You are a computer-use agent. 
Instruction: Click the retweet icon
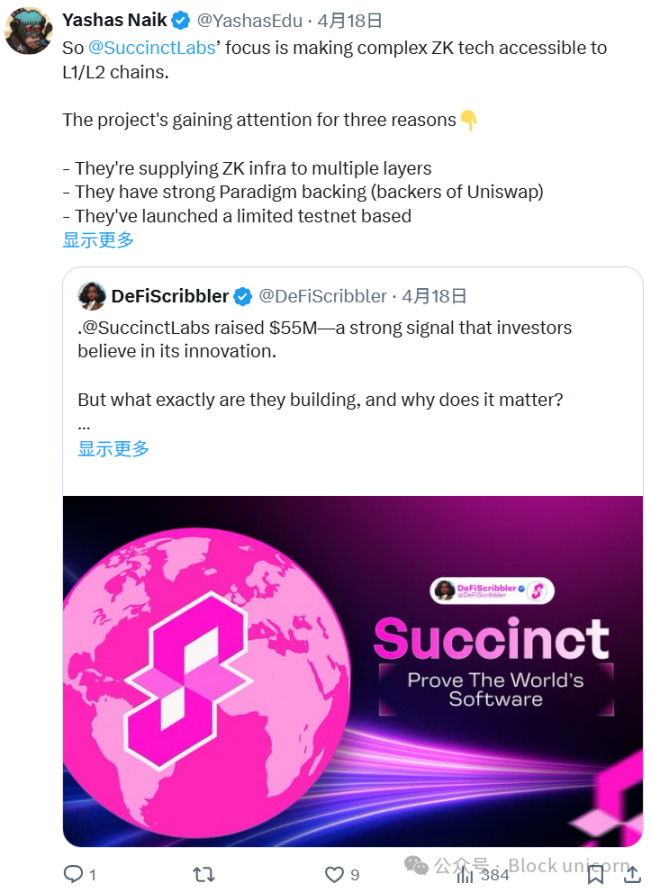point(204,874)
